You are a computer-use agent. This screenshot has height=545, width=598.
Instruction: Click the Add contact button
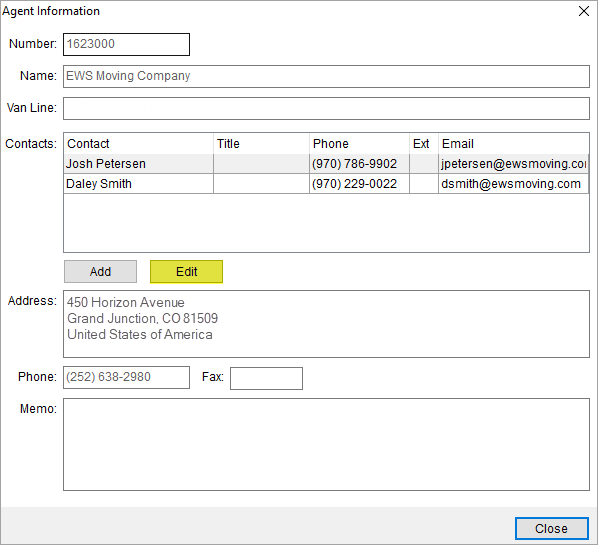point(100,272)
